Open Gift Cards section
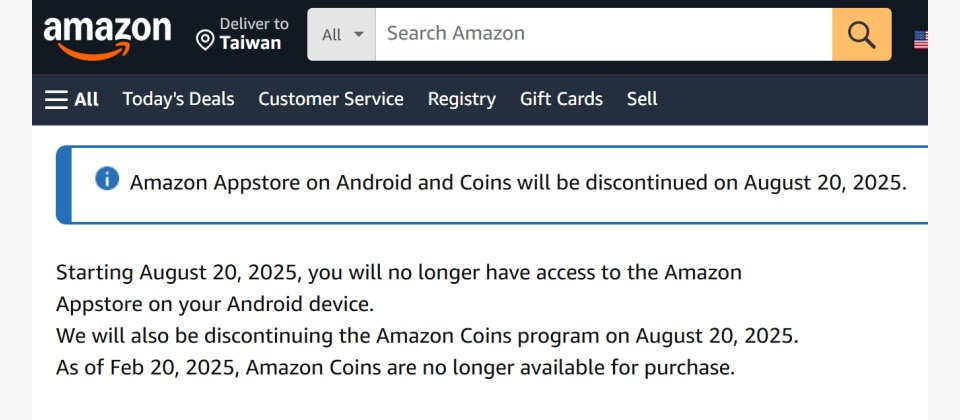The image size is (960, 420). [x=561, y=99]
